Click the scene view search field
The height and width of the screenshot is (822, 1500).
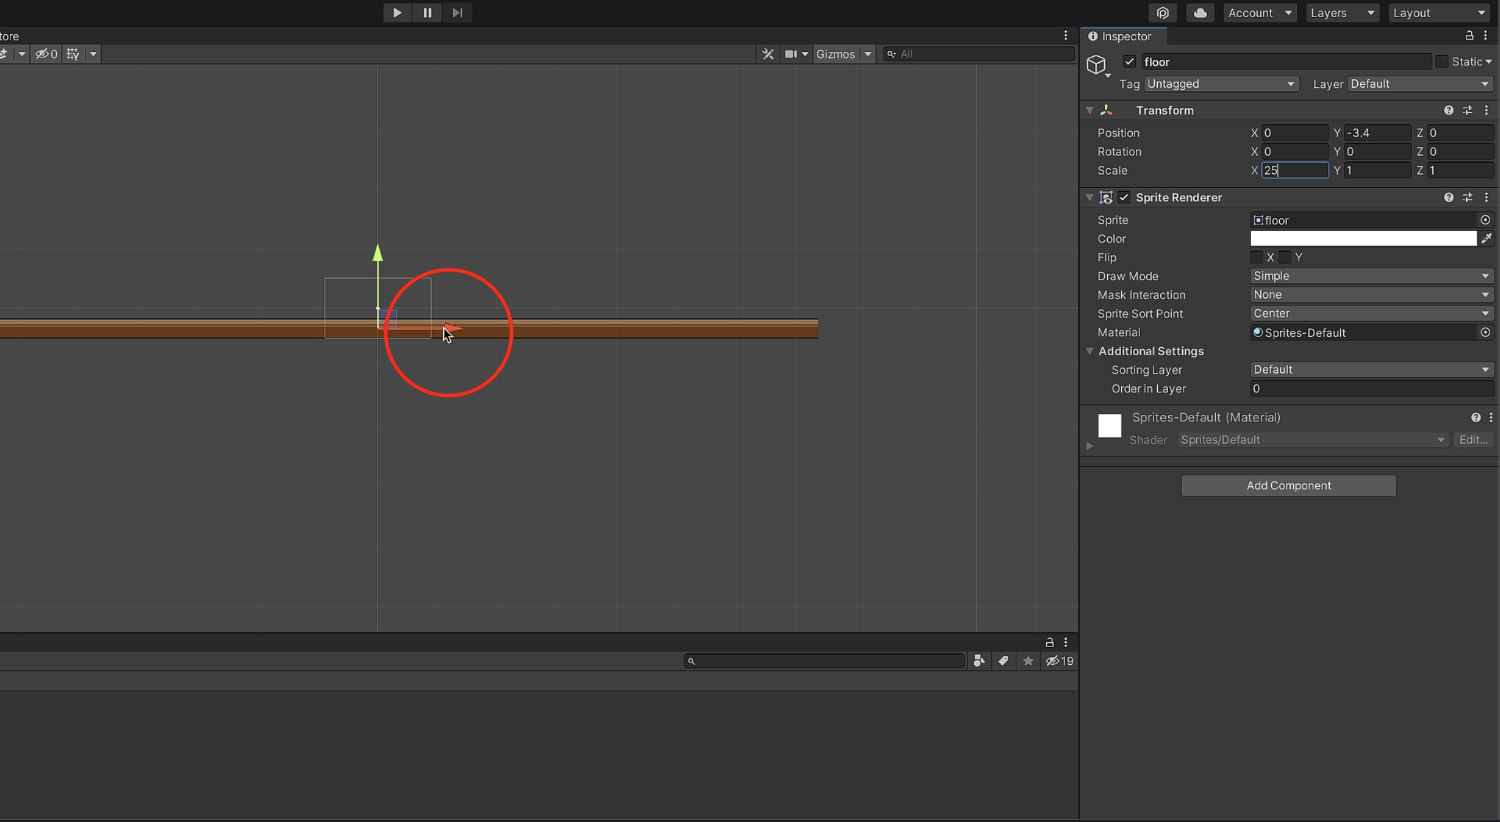(x=979, y=54)
